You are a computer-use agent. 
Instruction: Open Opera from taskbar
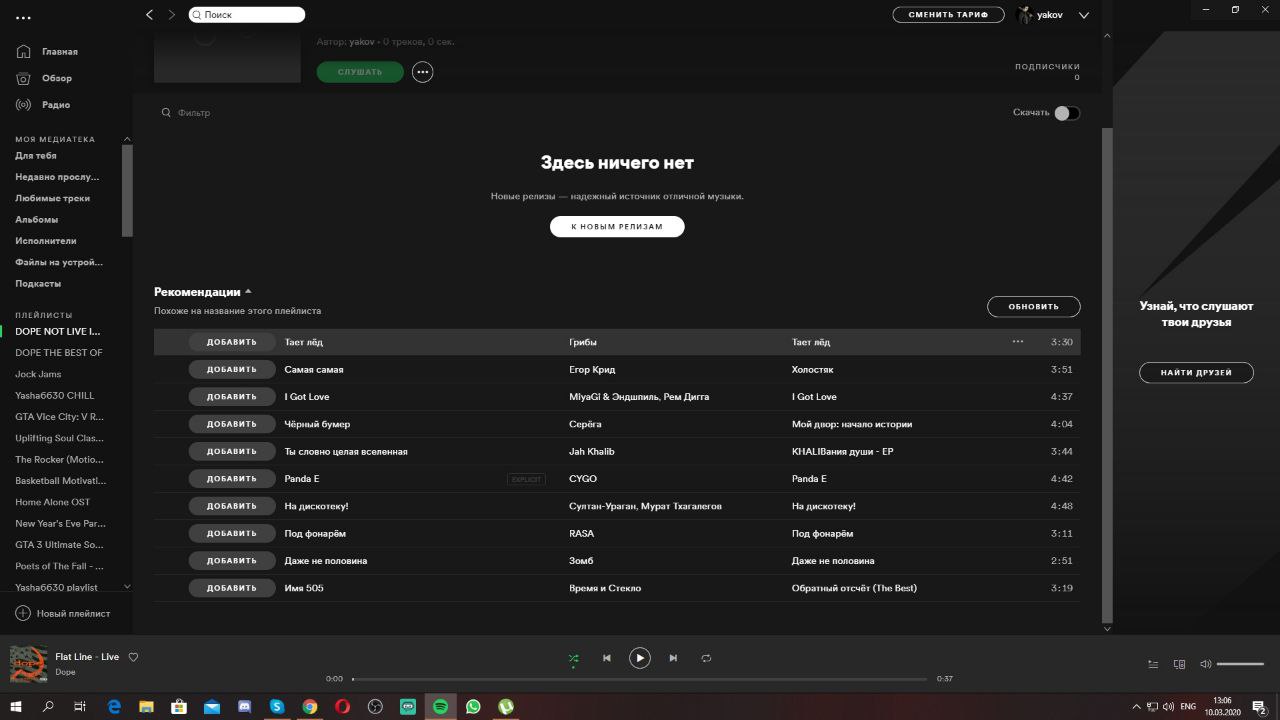pyautogui.click(x=342, y=706)
